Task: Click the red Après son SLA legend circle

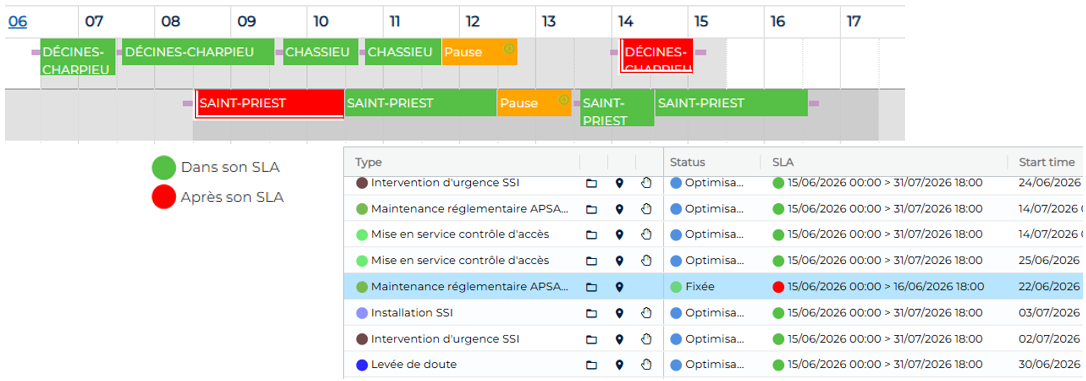Action: tap(164, 197)
